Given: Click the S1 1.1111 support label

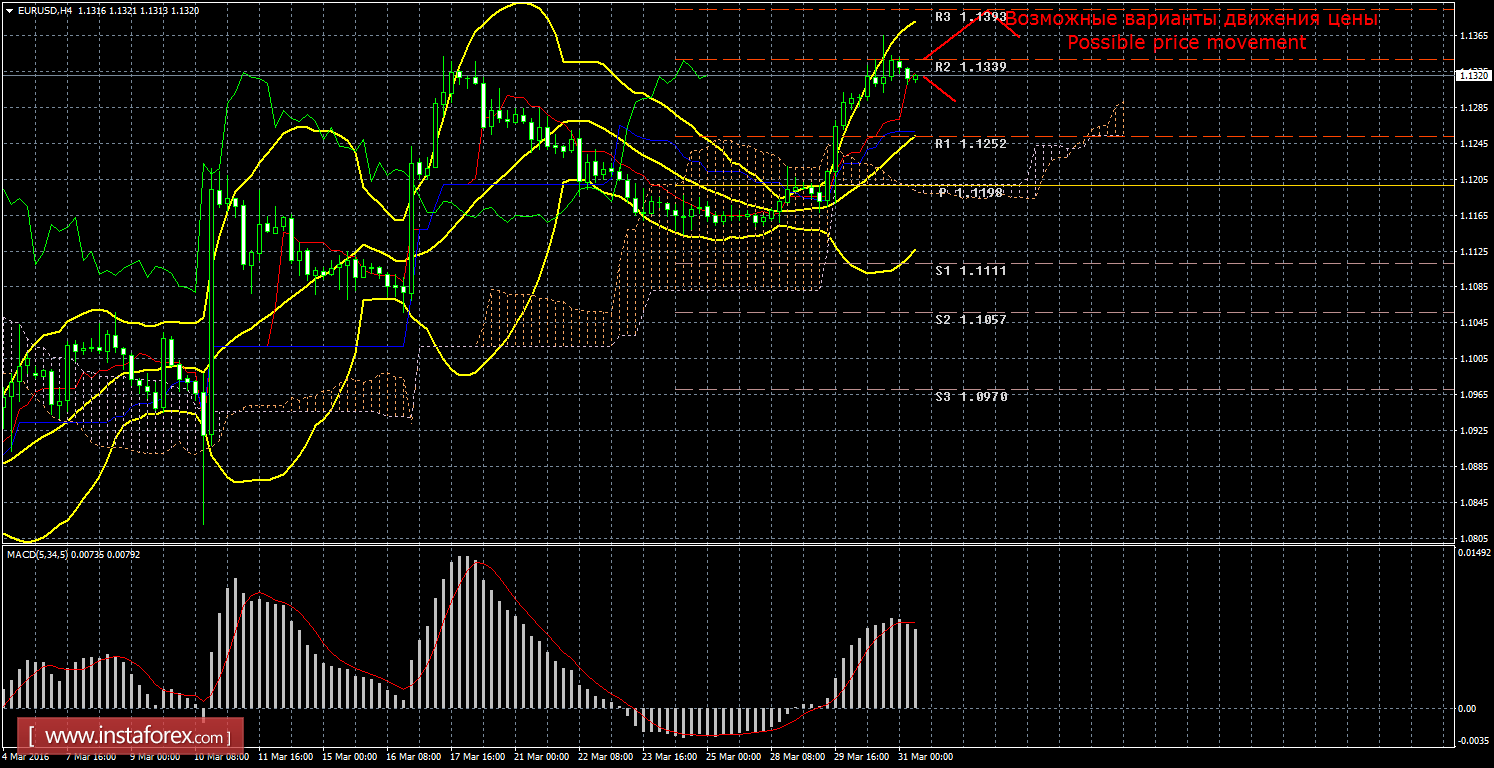Looking at the screenshot, I should click(x=970, y=271).
